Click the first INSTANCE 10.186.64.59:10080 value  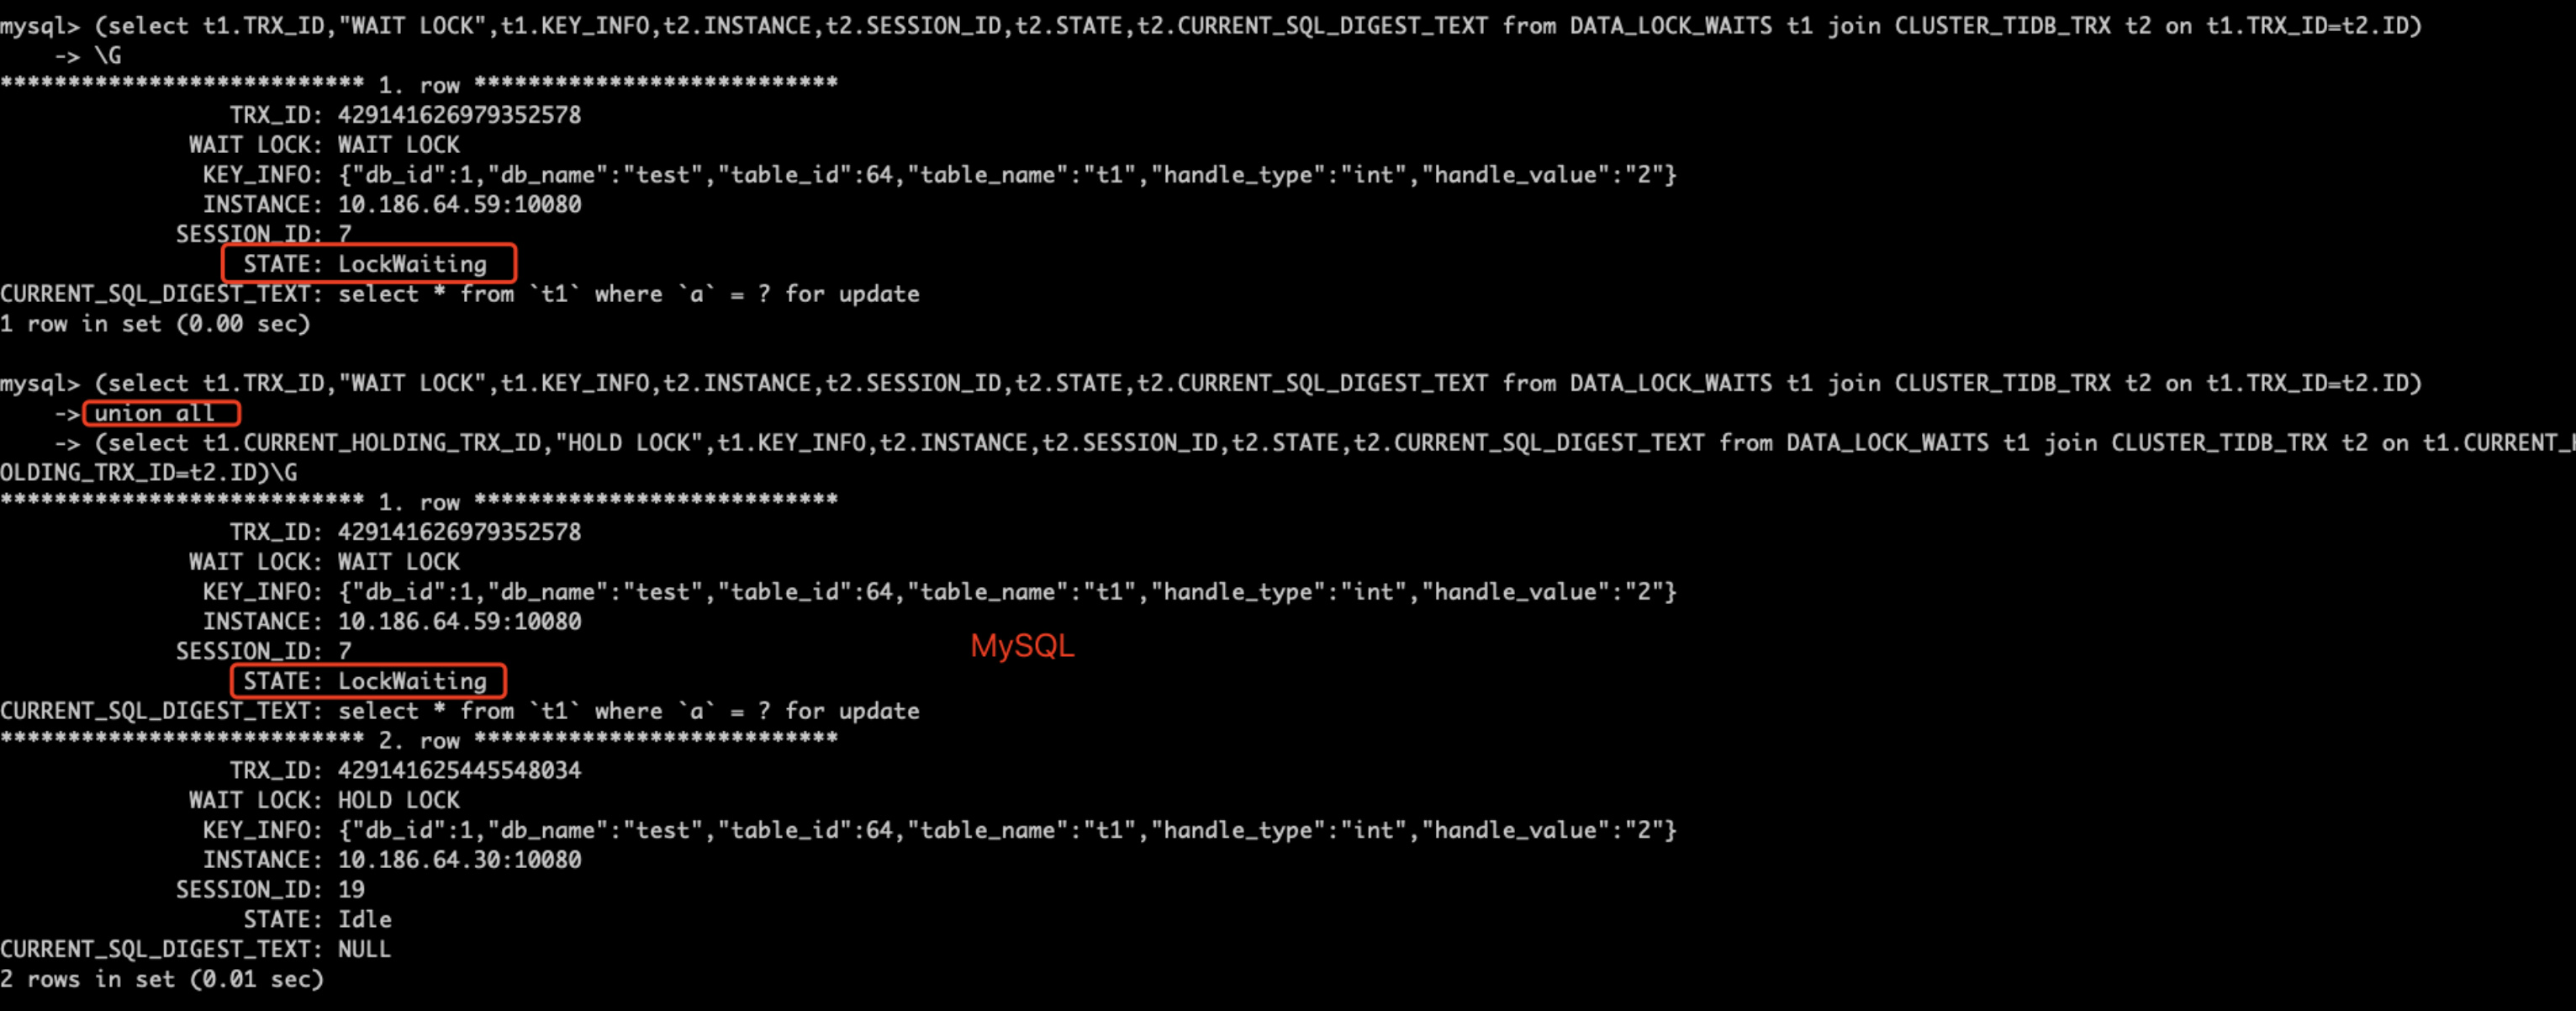459,205
